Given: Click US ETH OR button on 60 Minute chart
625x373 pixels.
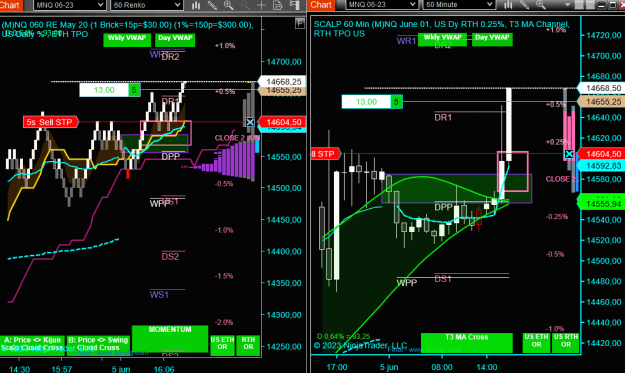Looking at the screenshot, I should coord(536,343).
